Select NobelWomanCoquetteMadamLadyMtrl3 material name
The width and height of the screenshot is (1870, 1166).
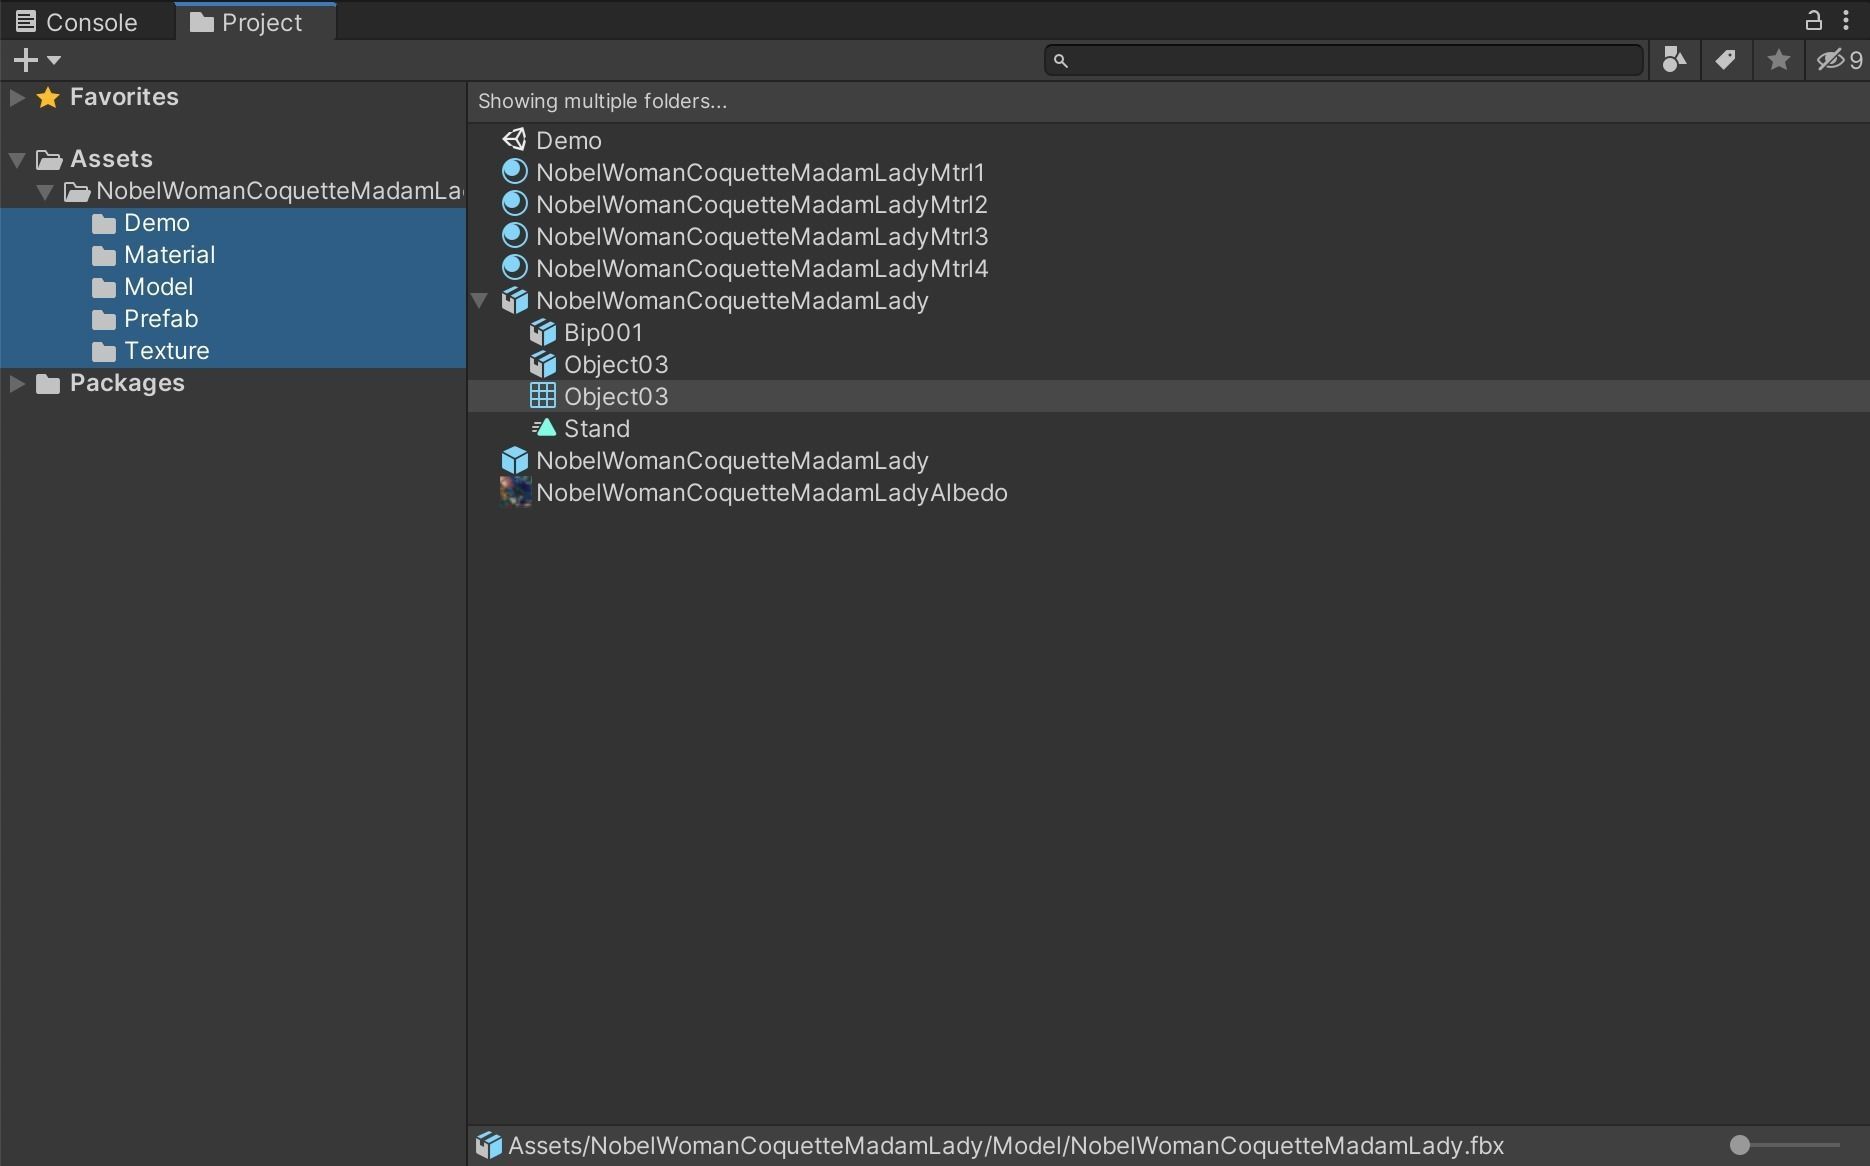(762, 237)
